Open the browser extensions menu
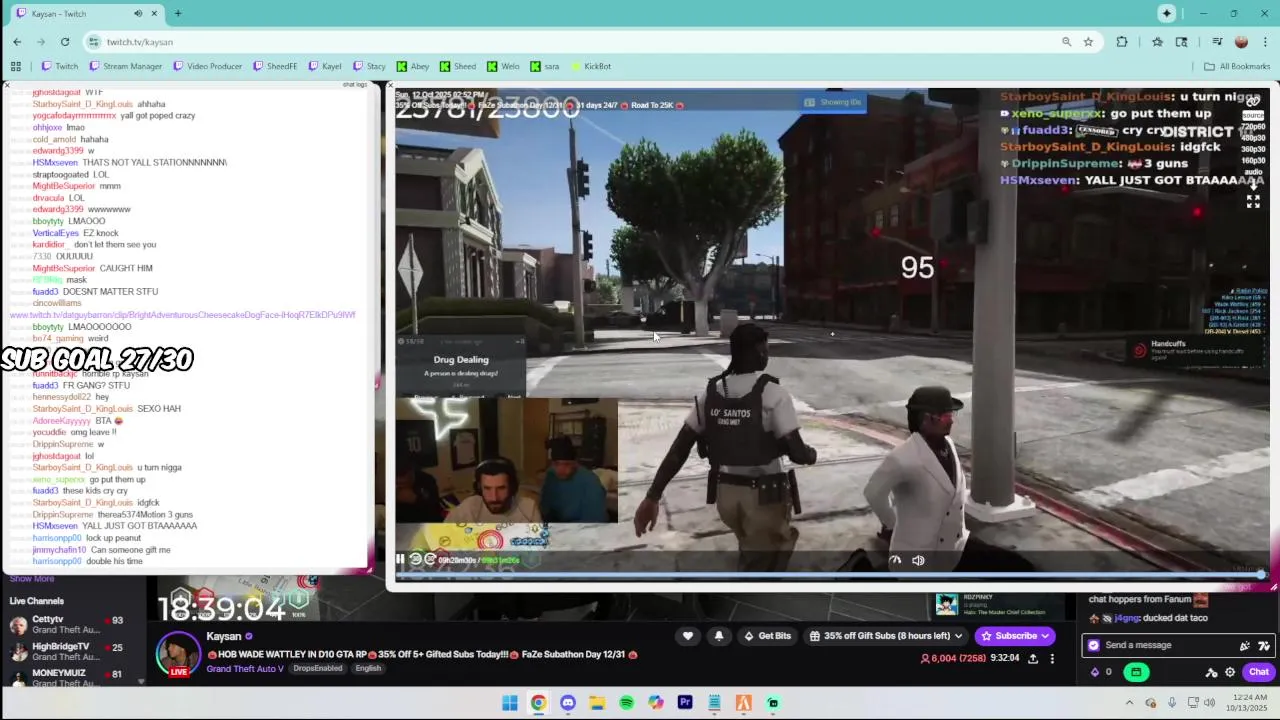 click(x=1122, y=42)
